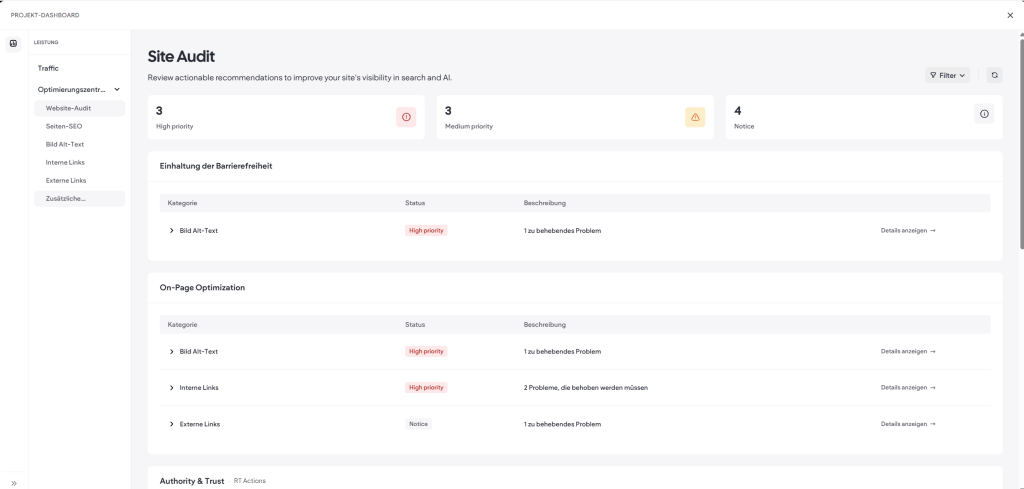
Task: Click the refresh icon next to Filter
Action: click(x=995, y=75)
